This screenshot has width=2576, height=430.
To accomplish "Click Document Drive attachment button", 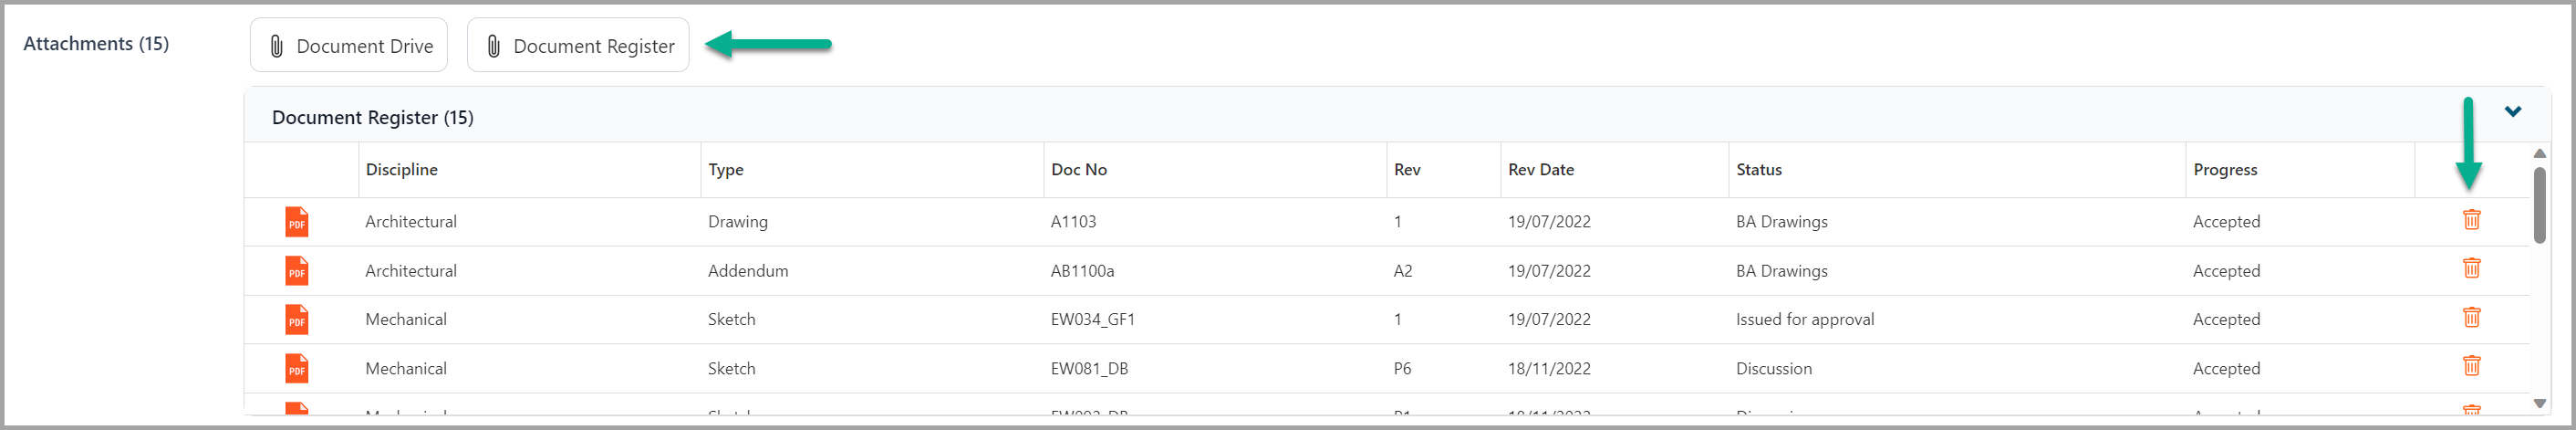I will click(x=349, y=45).
